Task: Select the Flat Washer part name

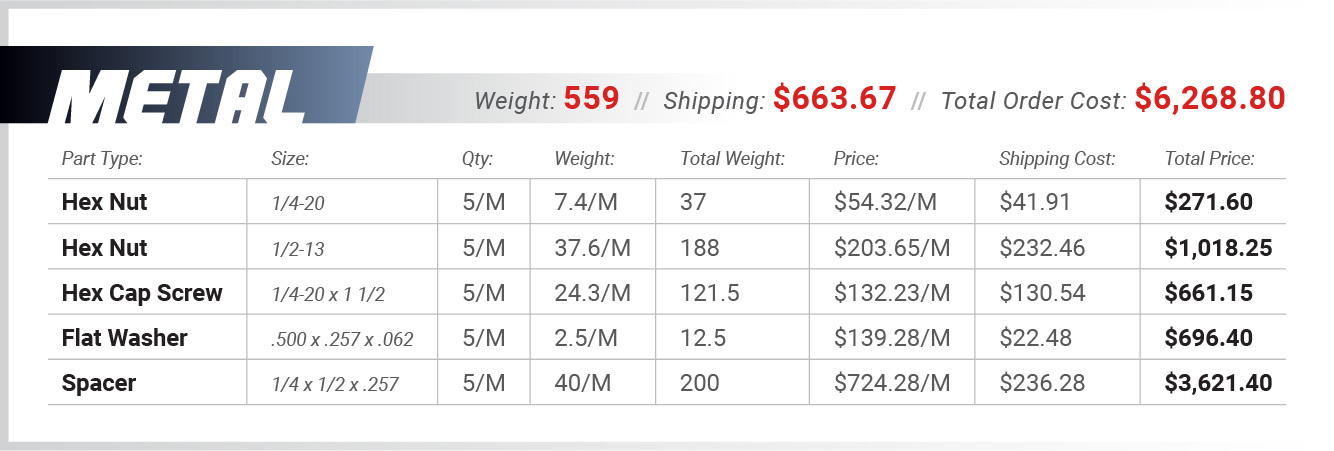Action: pyautogui.click(x=124, y=338)
